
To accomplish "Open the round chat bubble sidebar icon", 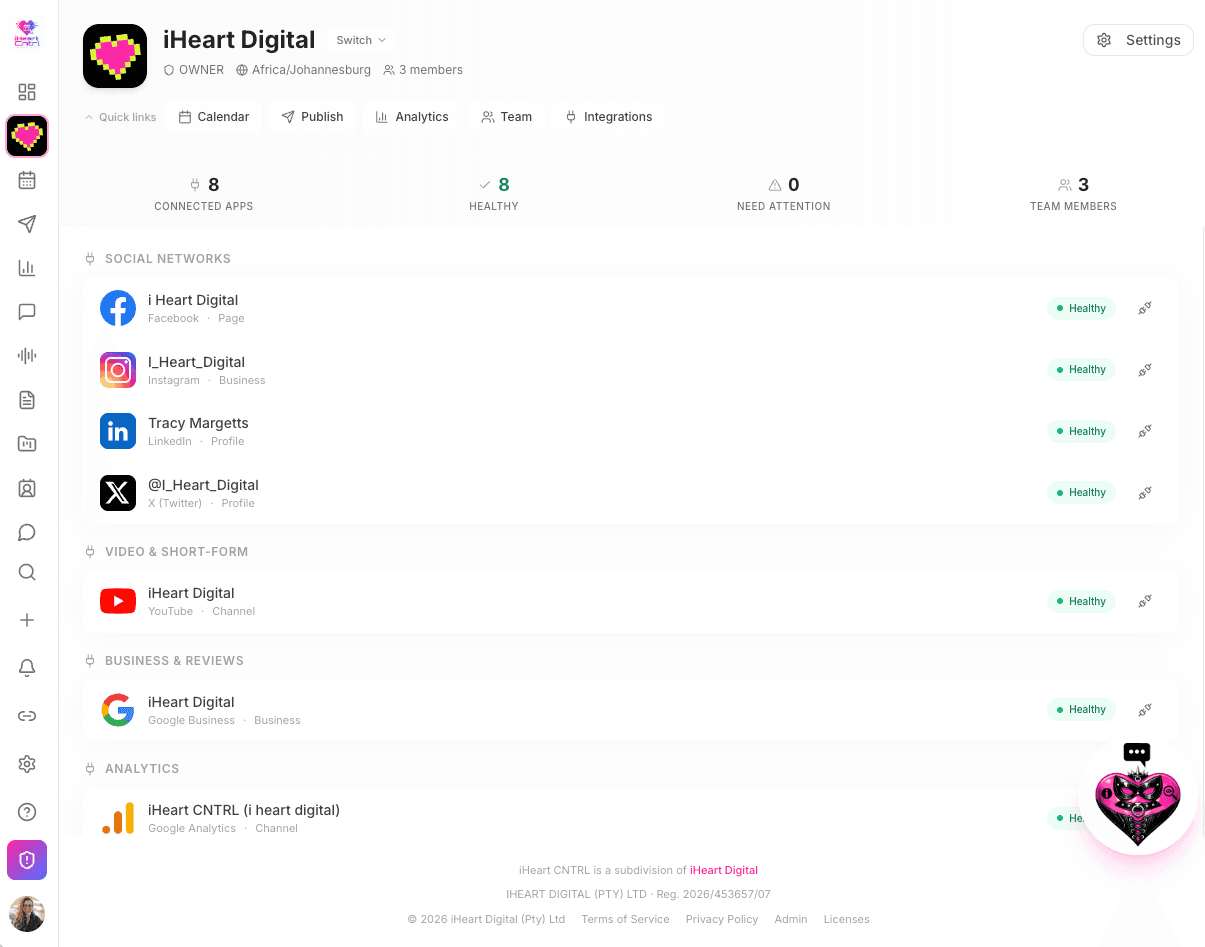I will click(27, 532).
